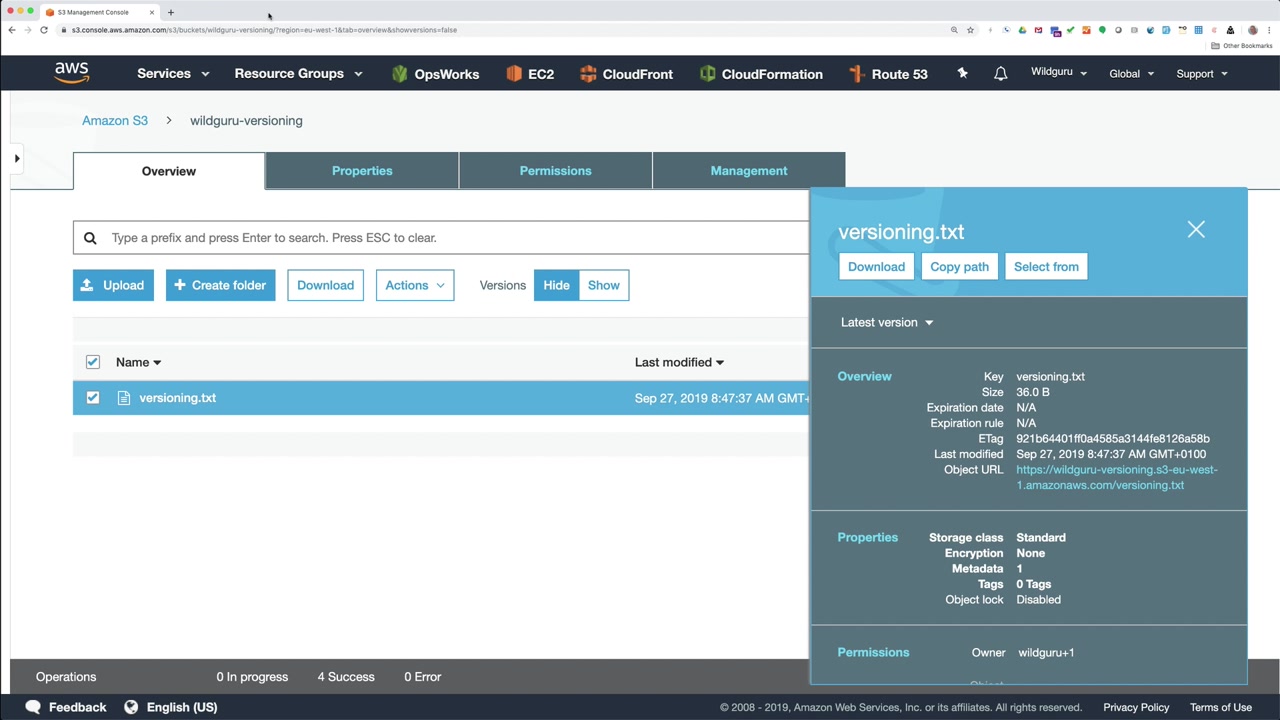Bookmark this page with the star
The width and height of the screenshot is (1280, 720).
point(970,30)
